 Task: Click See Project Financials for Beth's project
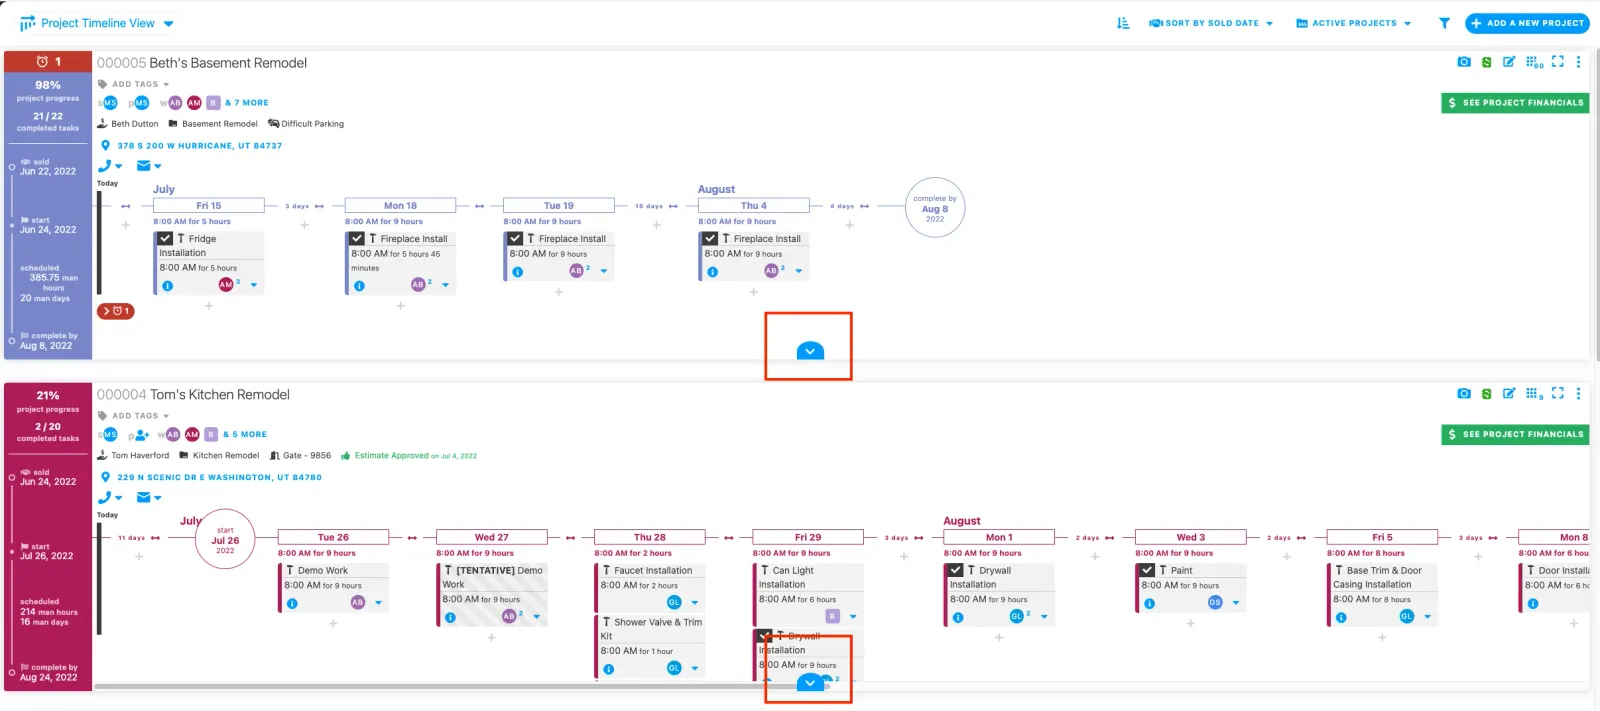pyautogui.click(x=1515, y=103)
